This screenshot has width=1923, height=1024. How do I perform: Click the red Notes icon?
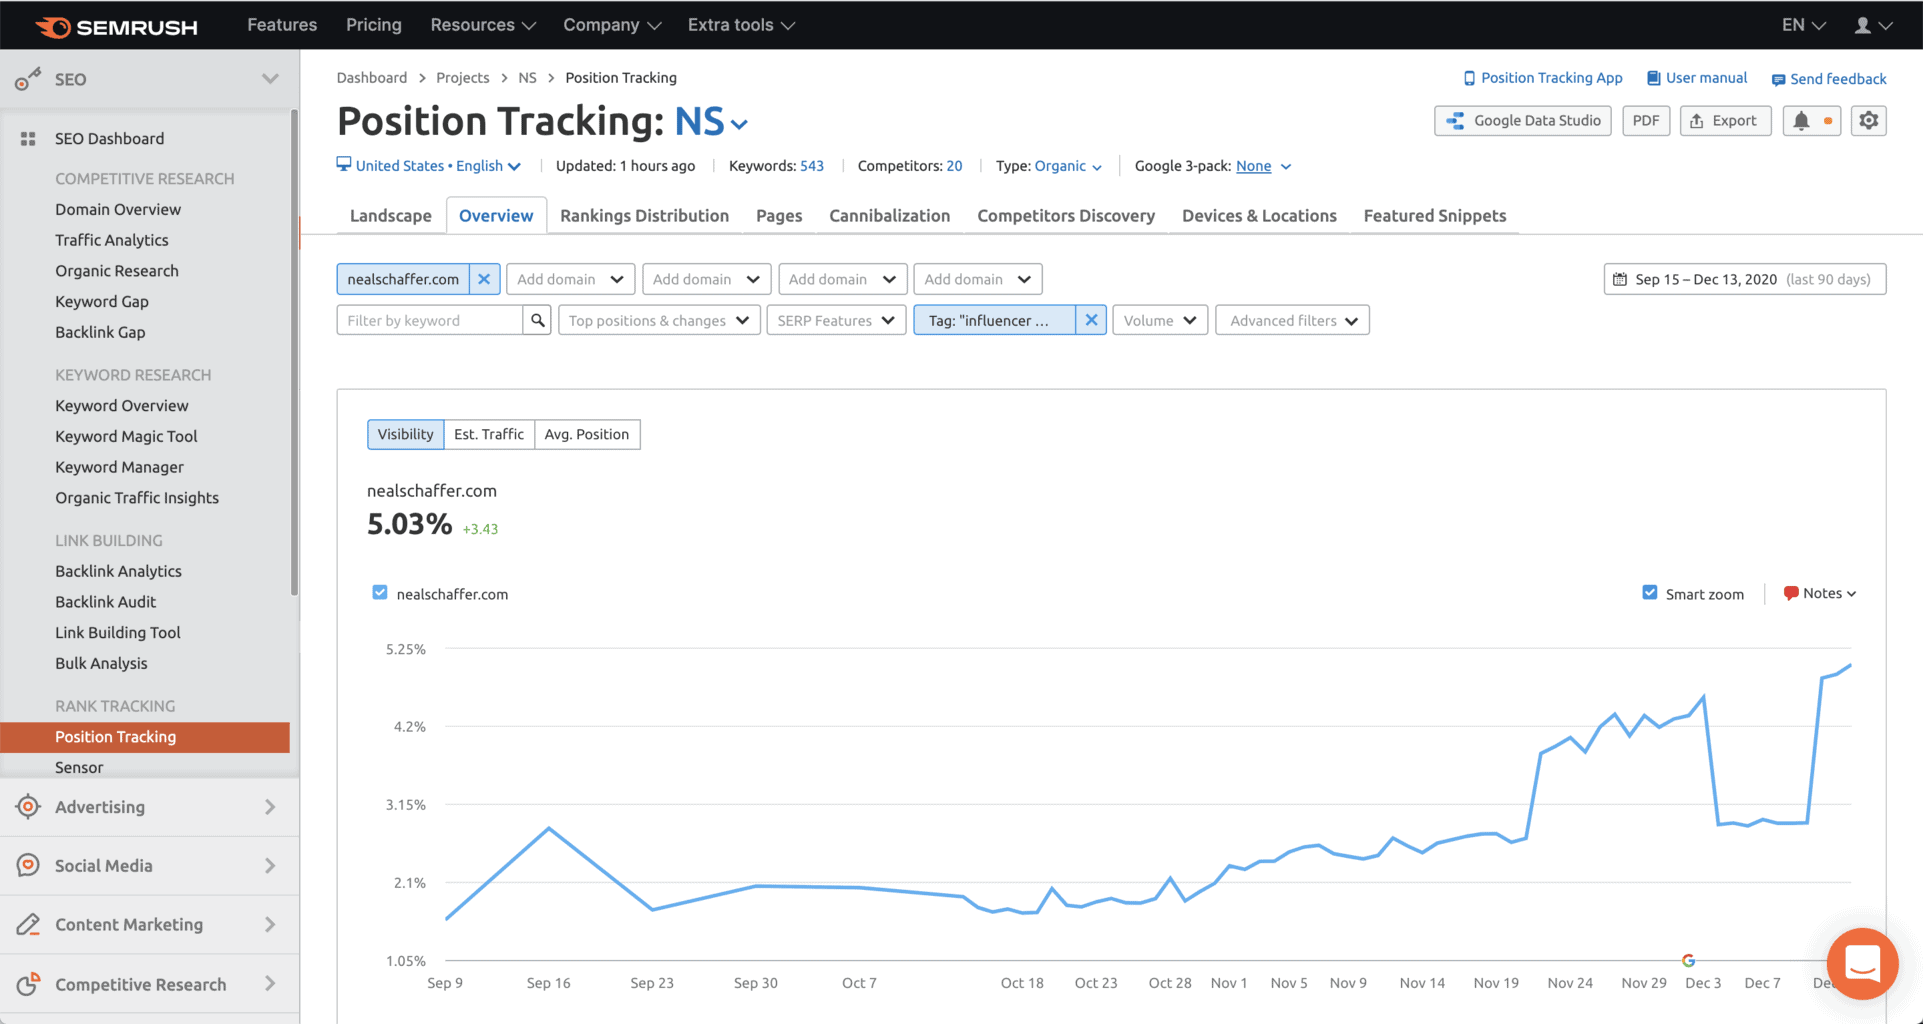[1791, 593]
